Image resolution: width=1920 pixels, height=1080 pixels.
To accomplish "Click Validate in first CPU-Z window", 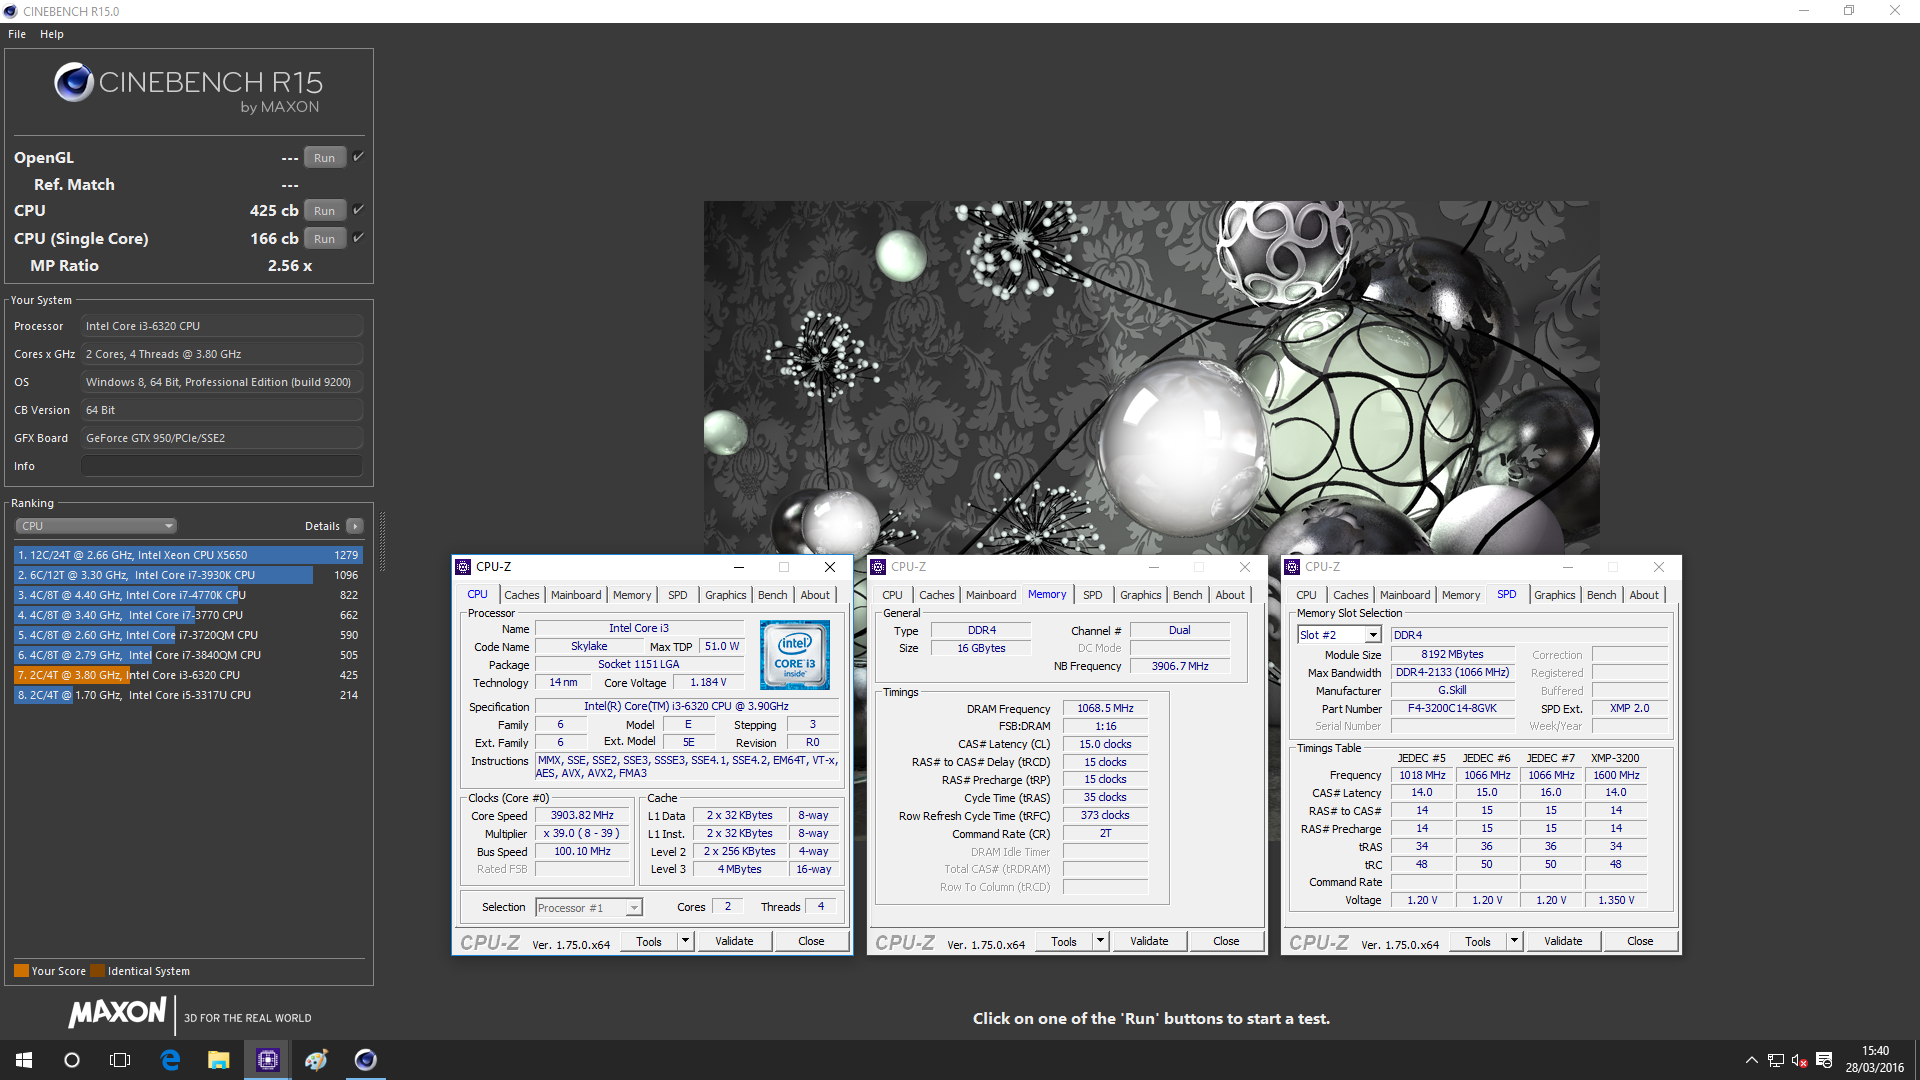I will coord(734,941).
